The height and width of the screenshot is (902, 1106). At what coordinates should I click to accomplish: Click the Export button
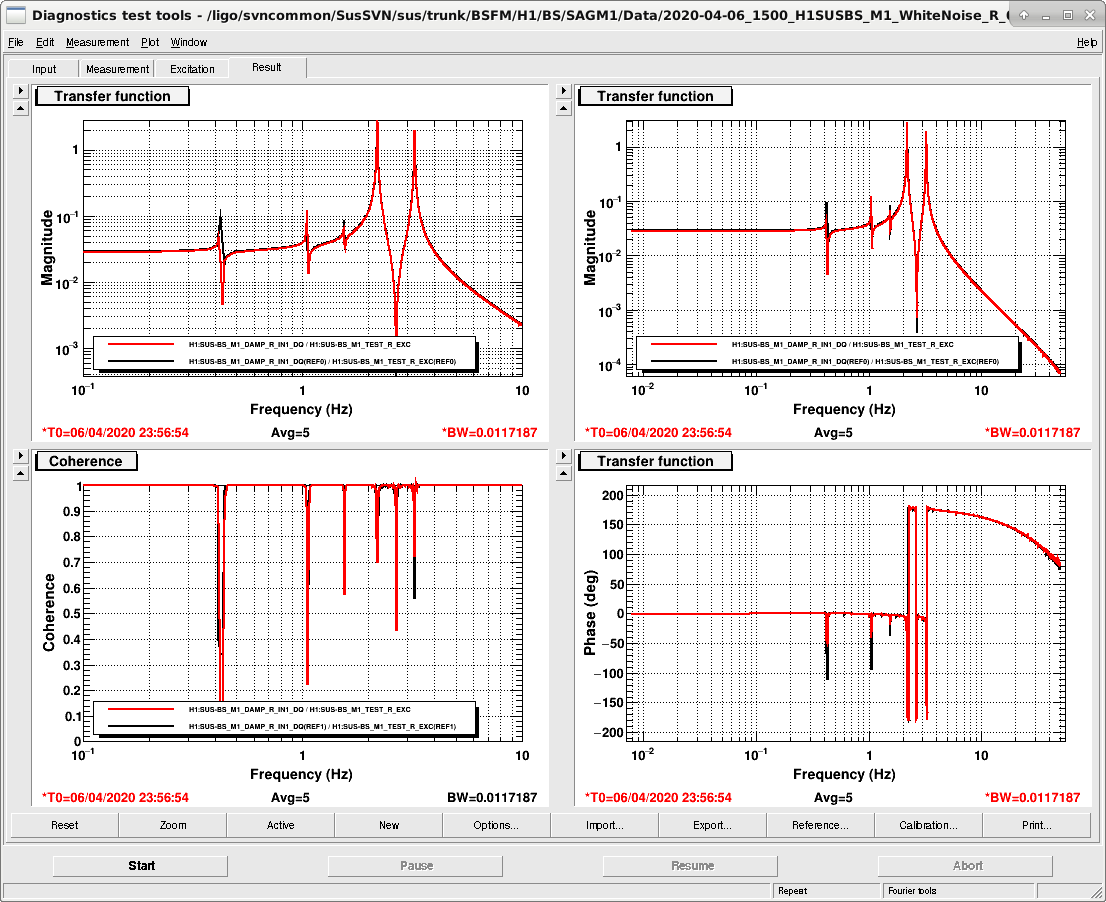click(712, 825)
